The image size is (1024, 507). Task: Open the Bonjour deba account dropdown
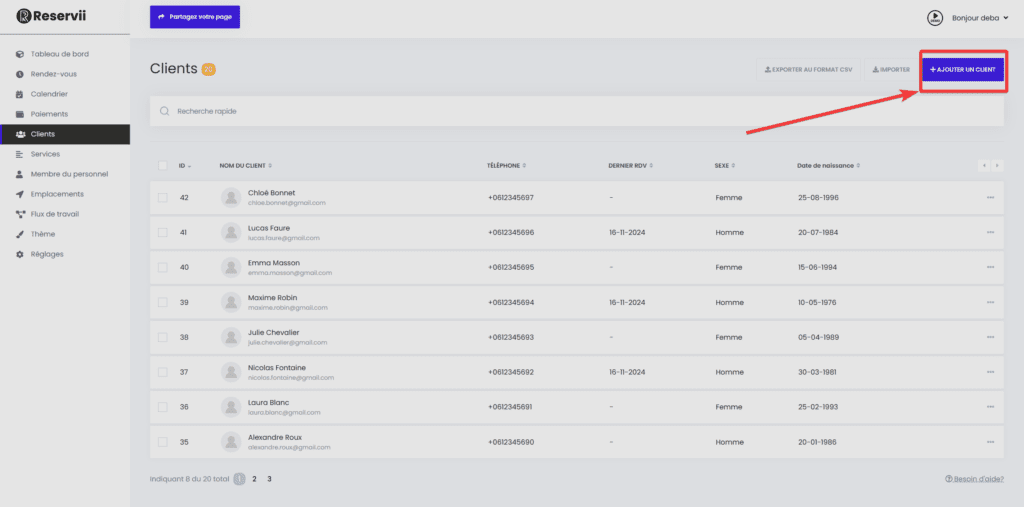[x=980, y=18]
